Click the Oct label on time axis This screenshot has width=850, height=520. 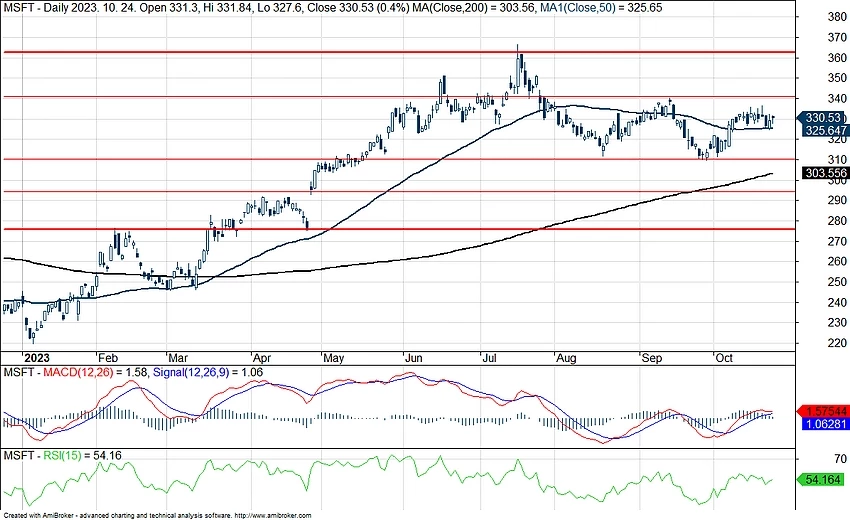(724, 358)
